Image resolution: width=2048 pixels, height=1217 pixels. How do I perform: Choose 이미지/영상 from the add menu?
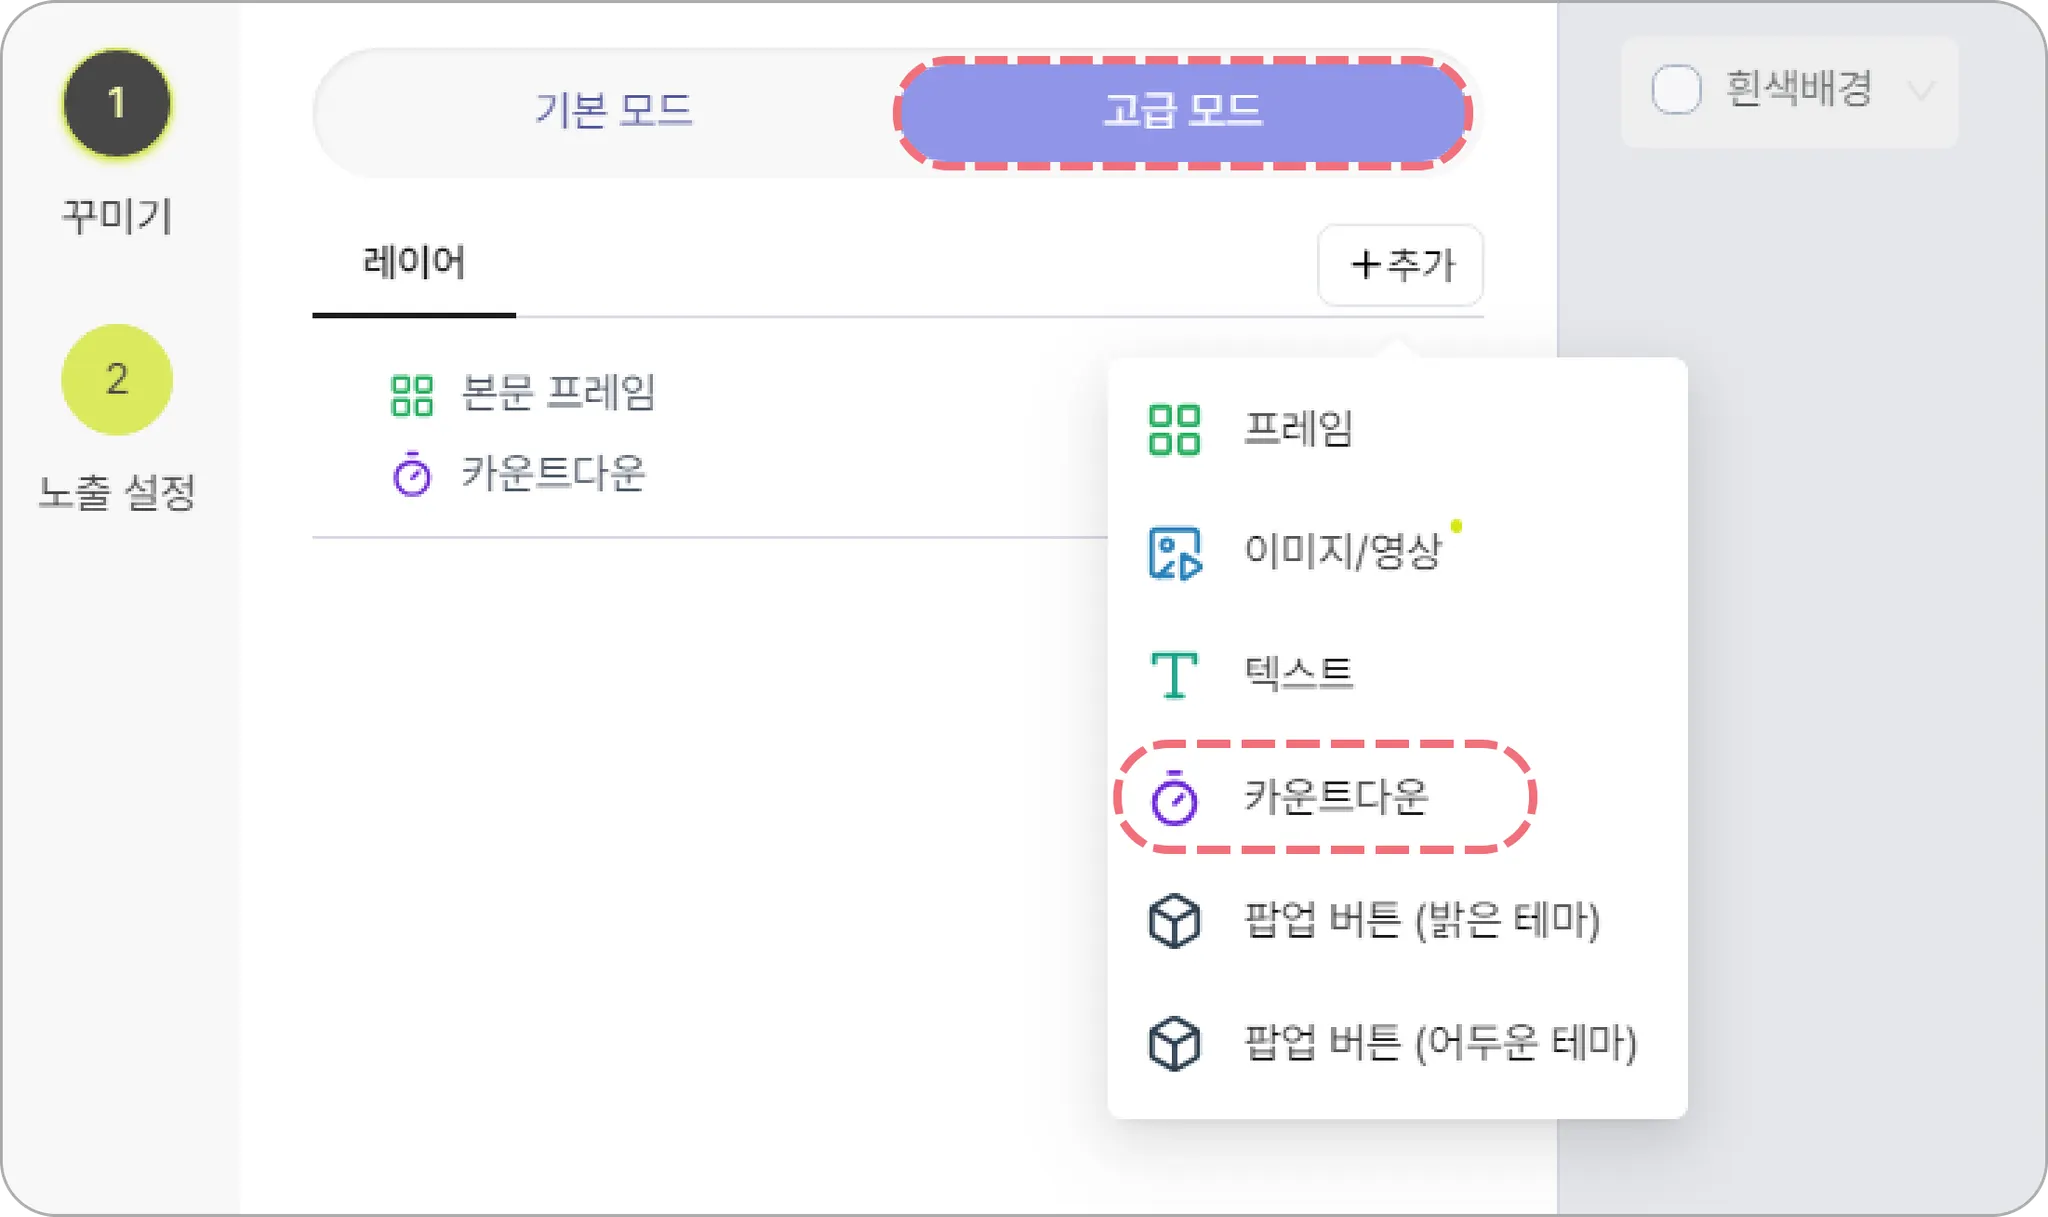click(x=1342, y=552)
